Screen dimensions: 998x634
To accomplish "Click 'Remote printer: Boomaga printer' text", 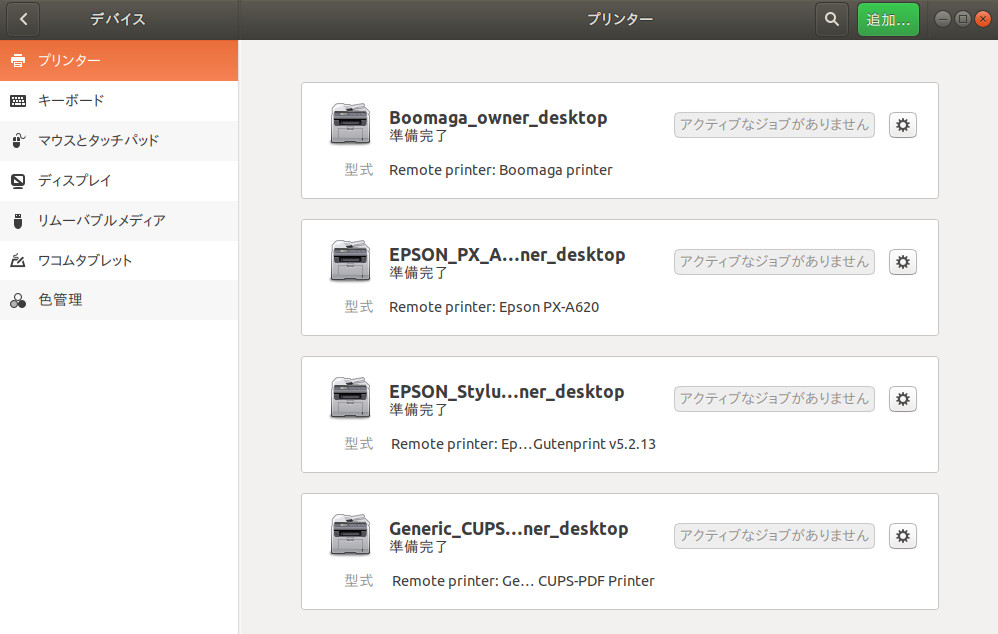I will (500, 170).
